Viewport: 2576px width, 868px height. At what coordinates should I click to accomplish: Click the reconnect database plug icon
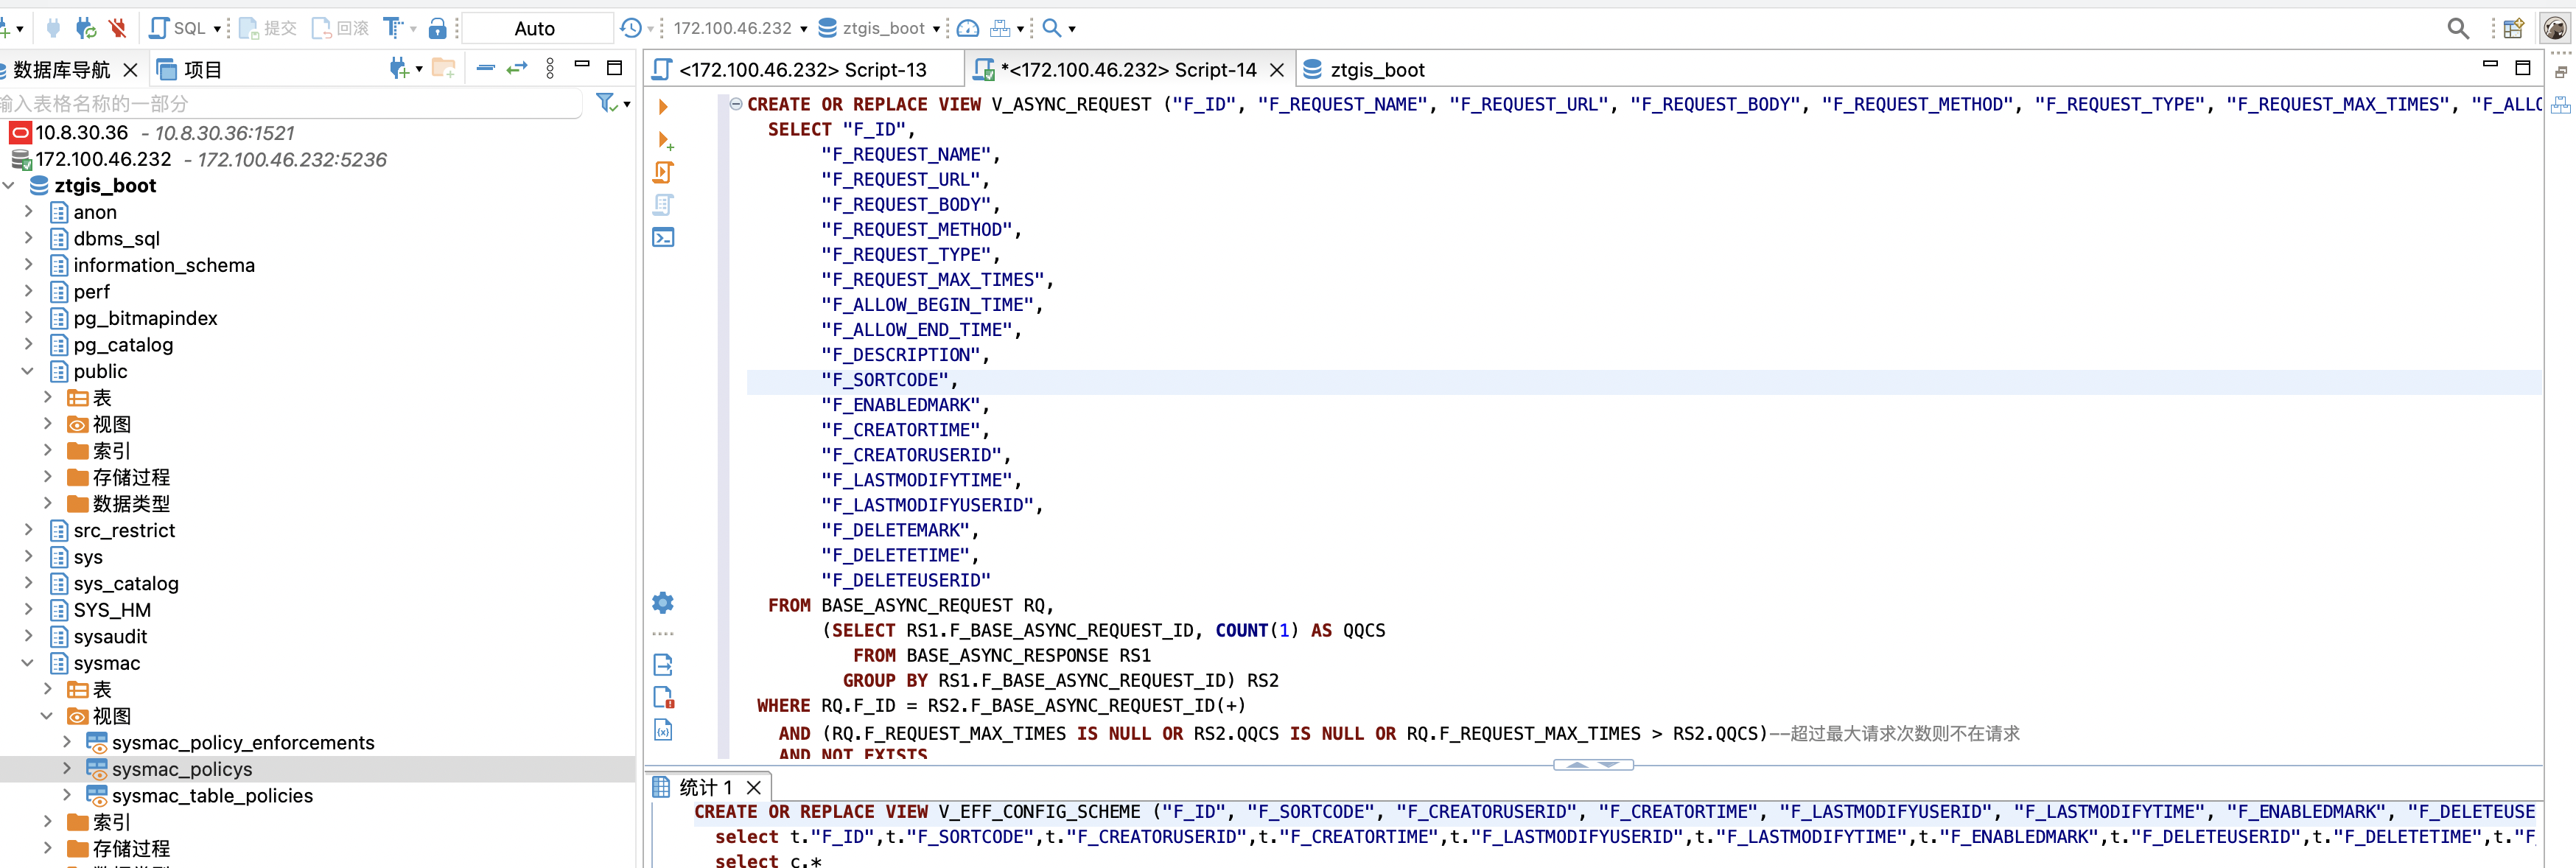pyautogui.click(x=86, y=28)
